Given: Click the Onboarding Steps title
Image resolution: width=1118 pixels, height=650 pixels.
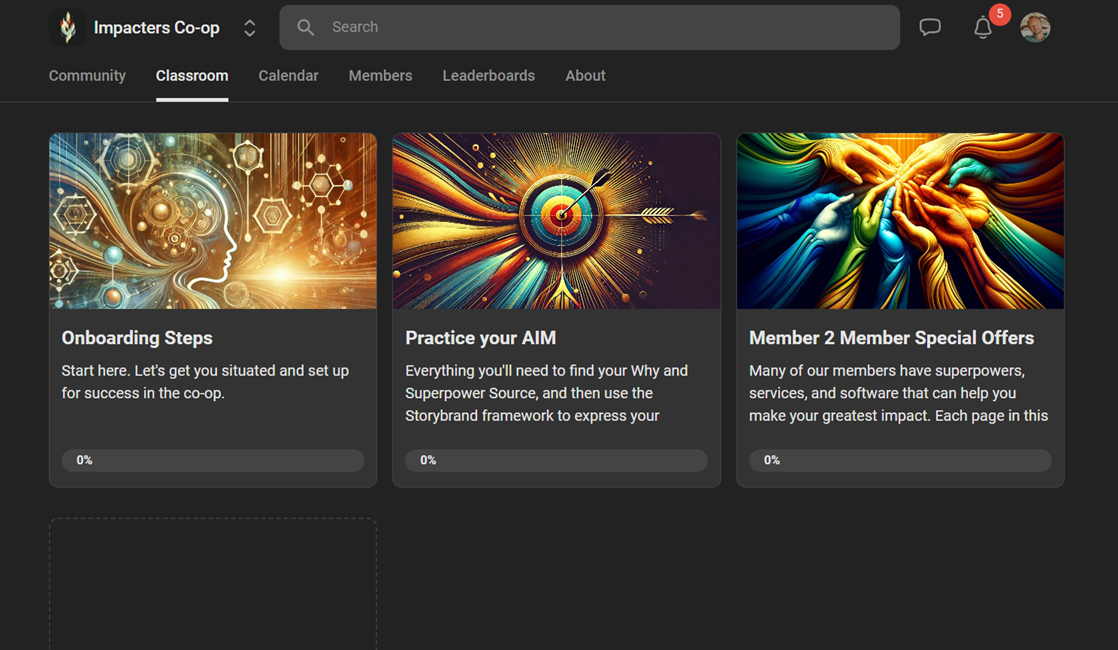Looking at the screenshot, I should coord(137,338).
